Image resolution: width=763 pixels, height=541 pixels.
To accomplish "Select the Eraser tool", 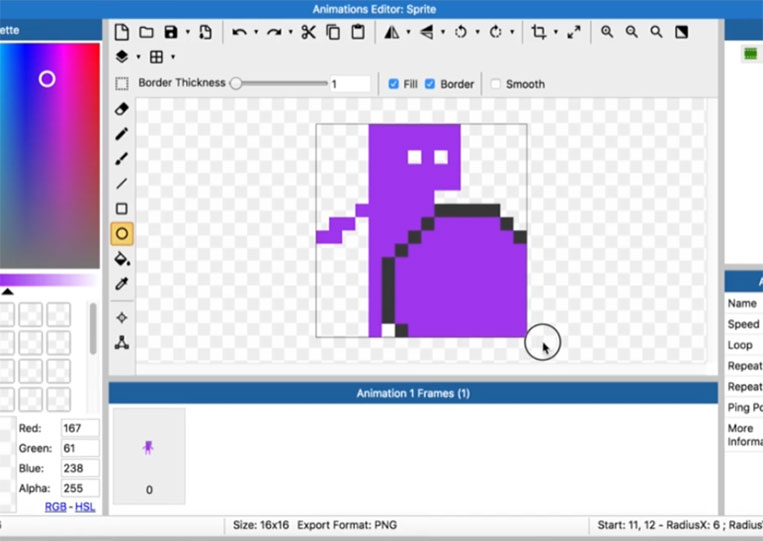I will tap(122, 109).
